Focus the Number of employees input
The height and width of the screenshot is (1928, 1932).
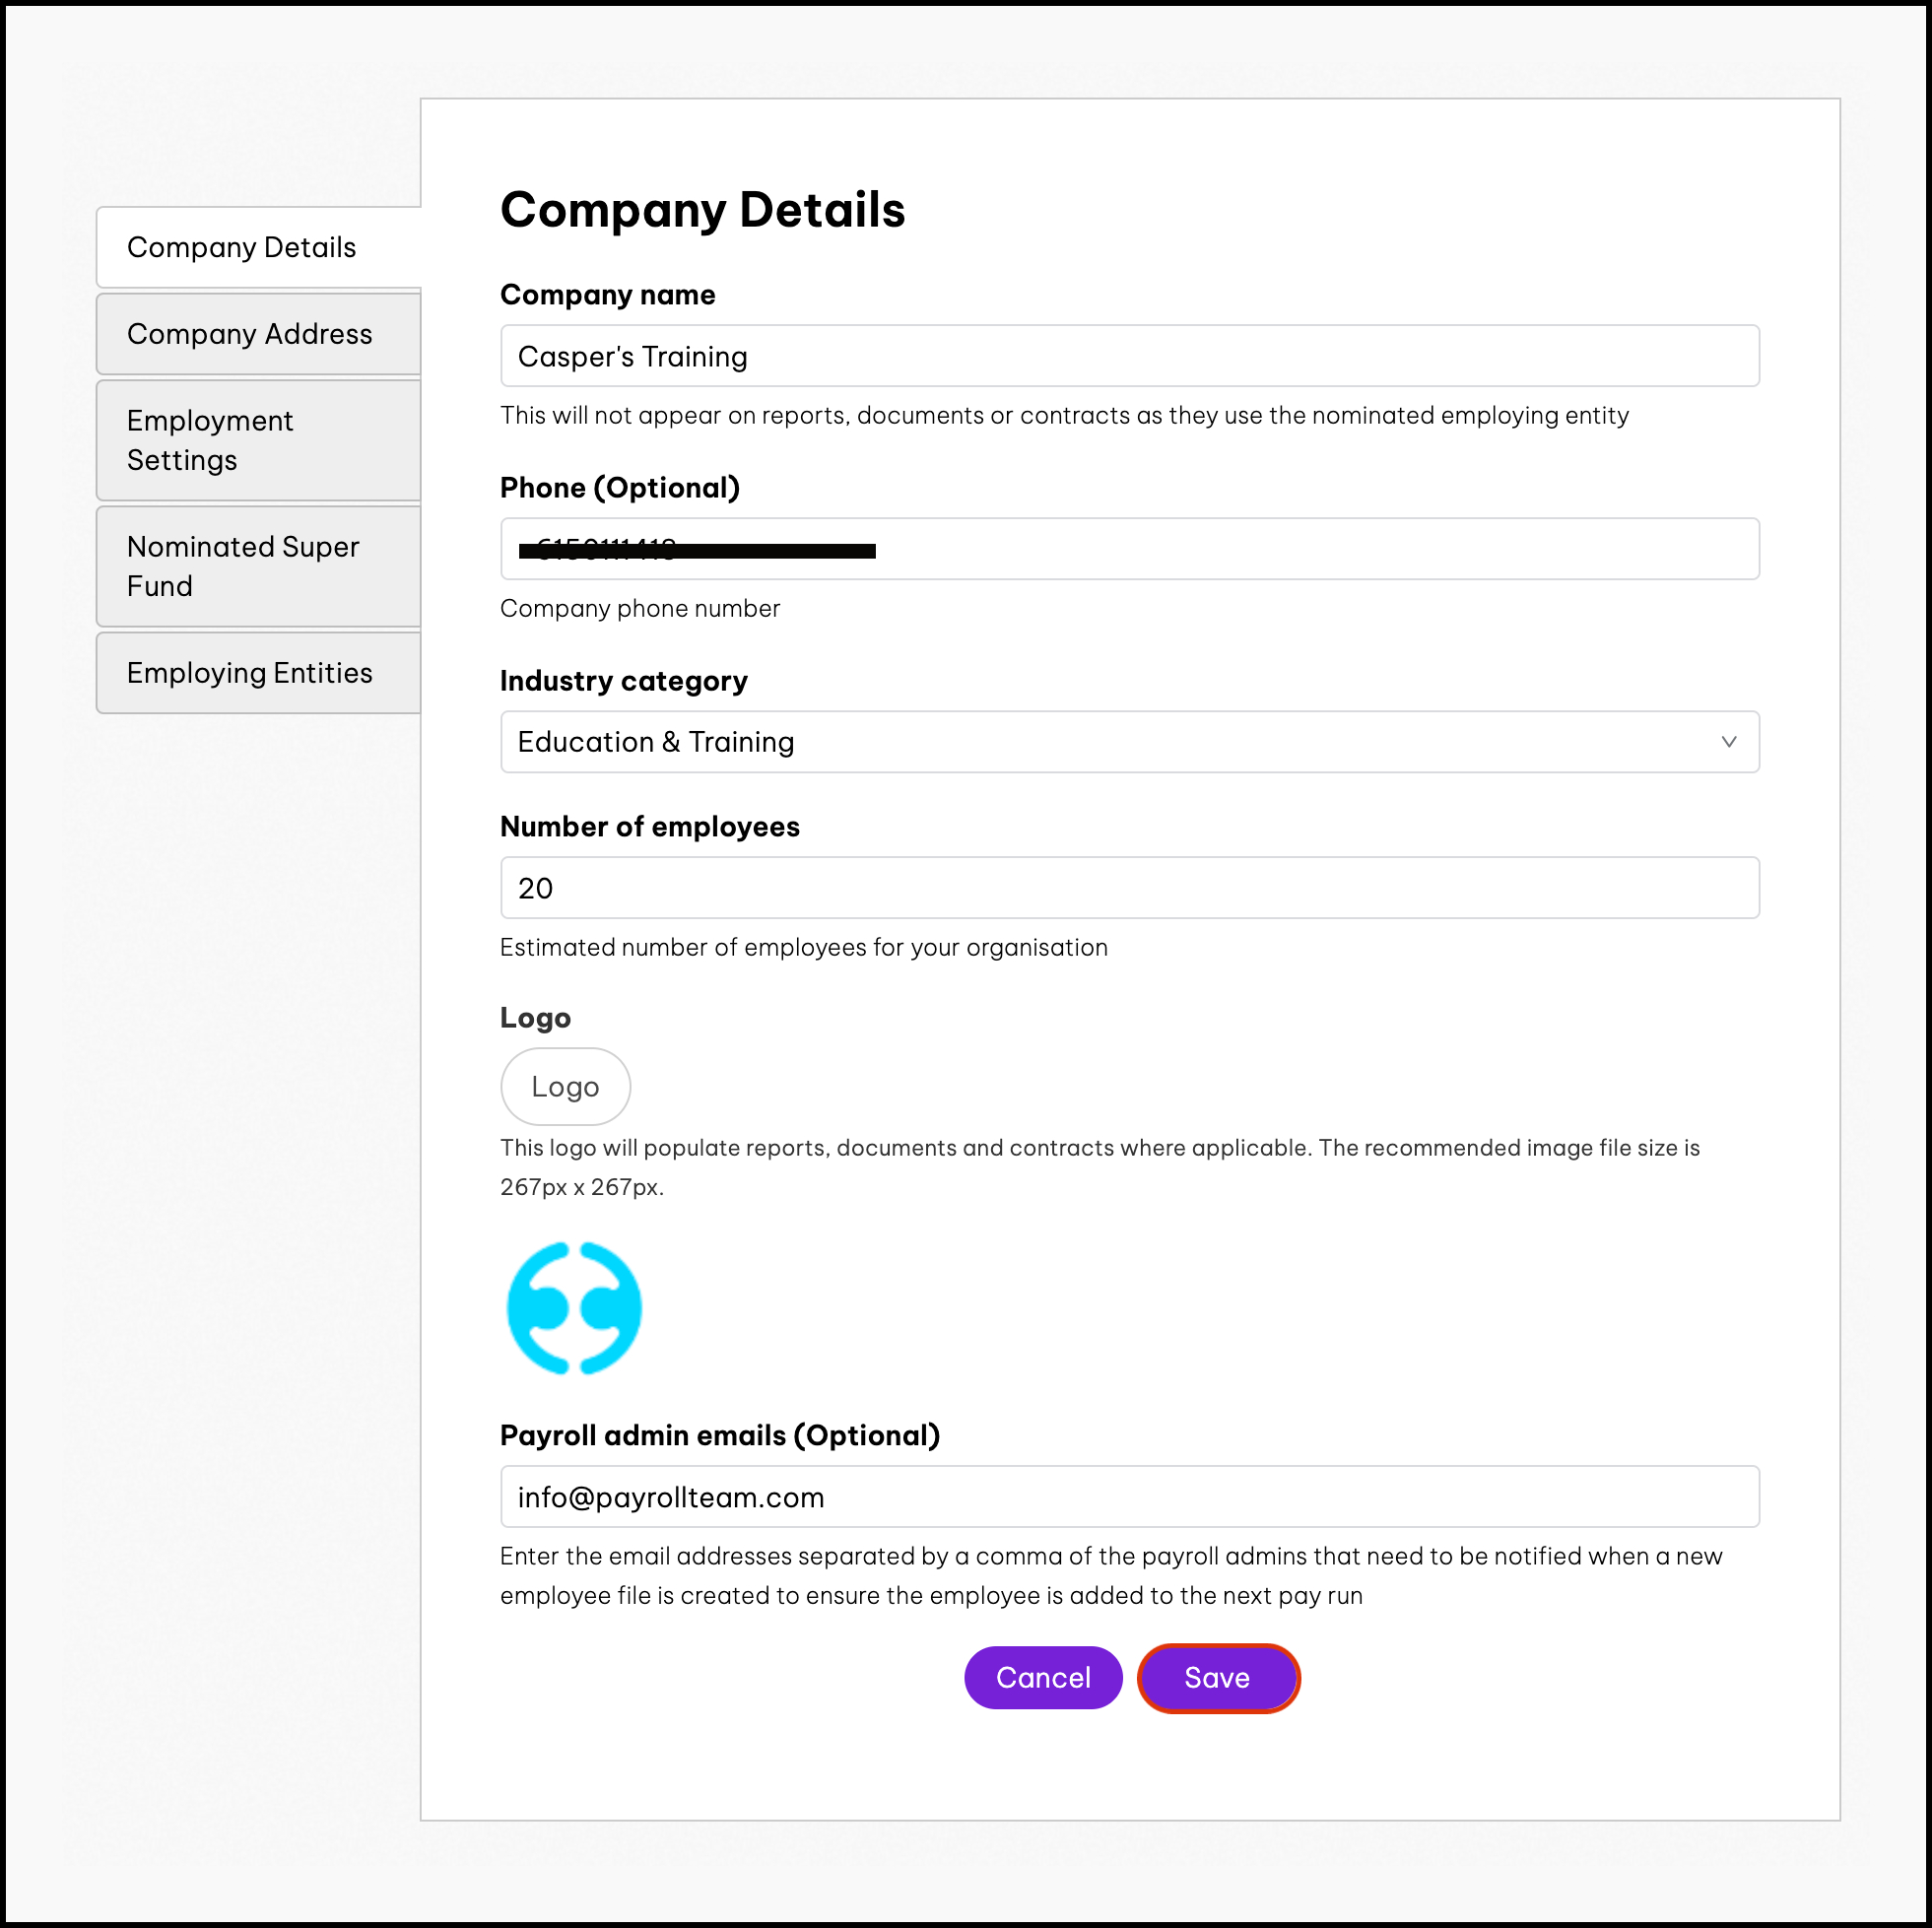(x=1128, y=888)
